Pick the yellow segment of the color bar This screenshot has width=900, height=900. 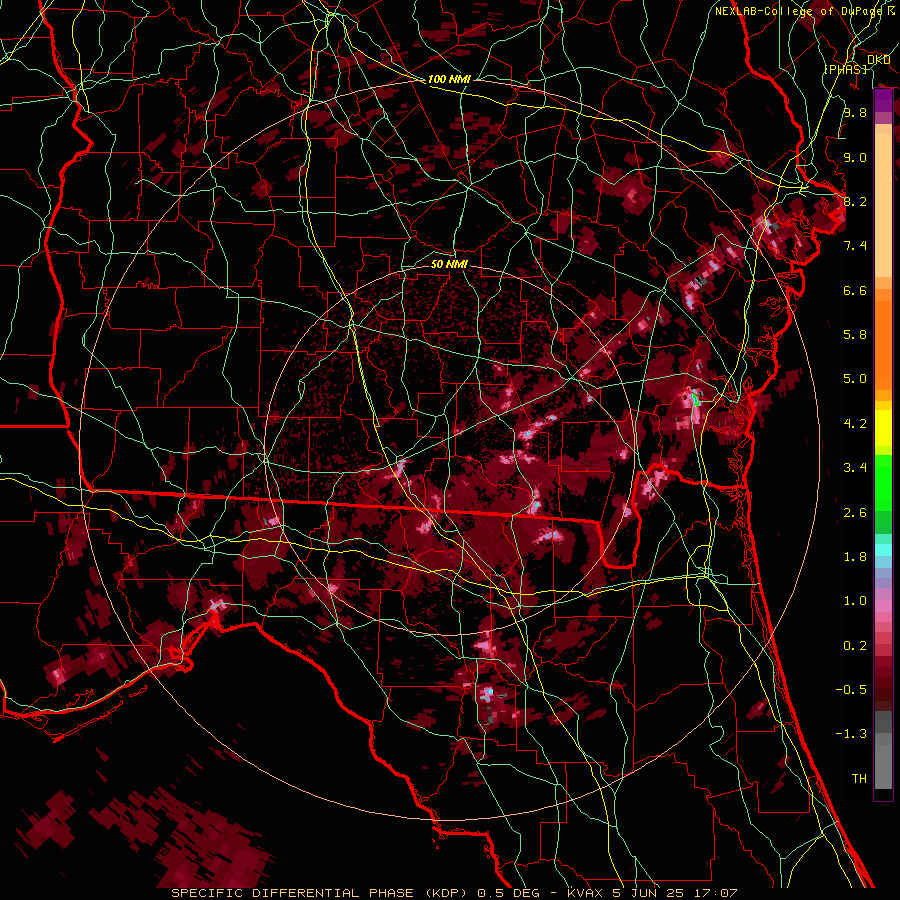883,428
